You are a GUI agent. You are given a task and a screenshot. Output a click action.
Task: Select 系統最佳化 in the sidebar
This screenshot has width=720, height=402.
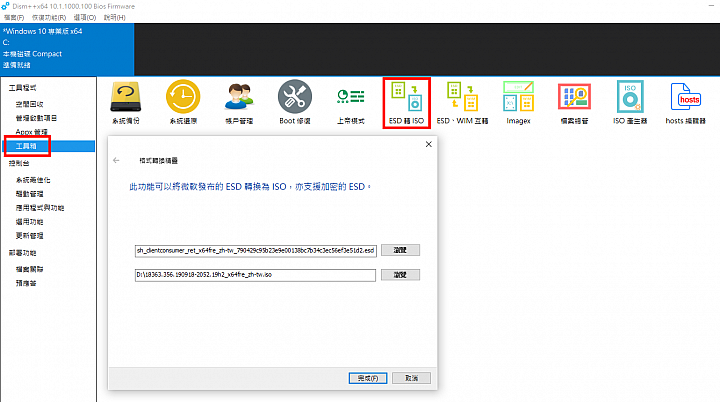33,180
